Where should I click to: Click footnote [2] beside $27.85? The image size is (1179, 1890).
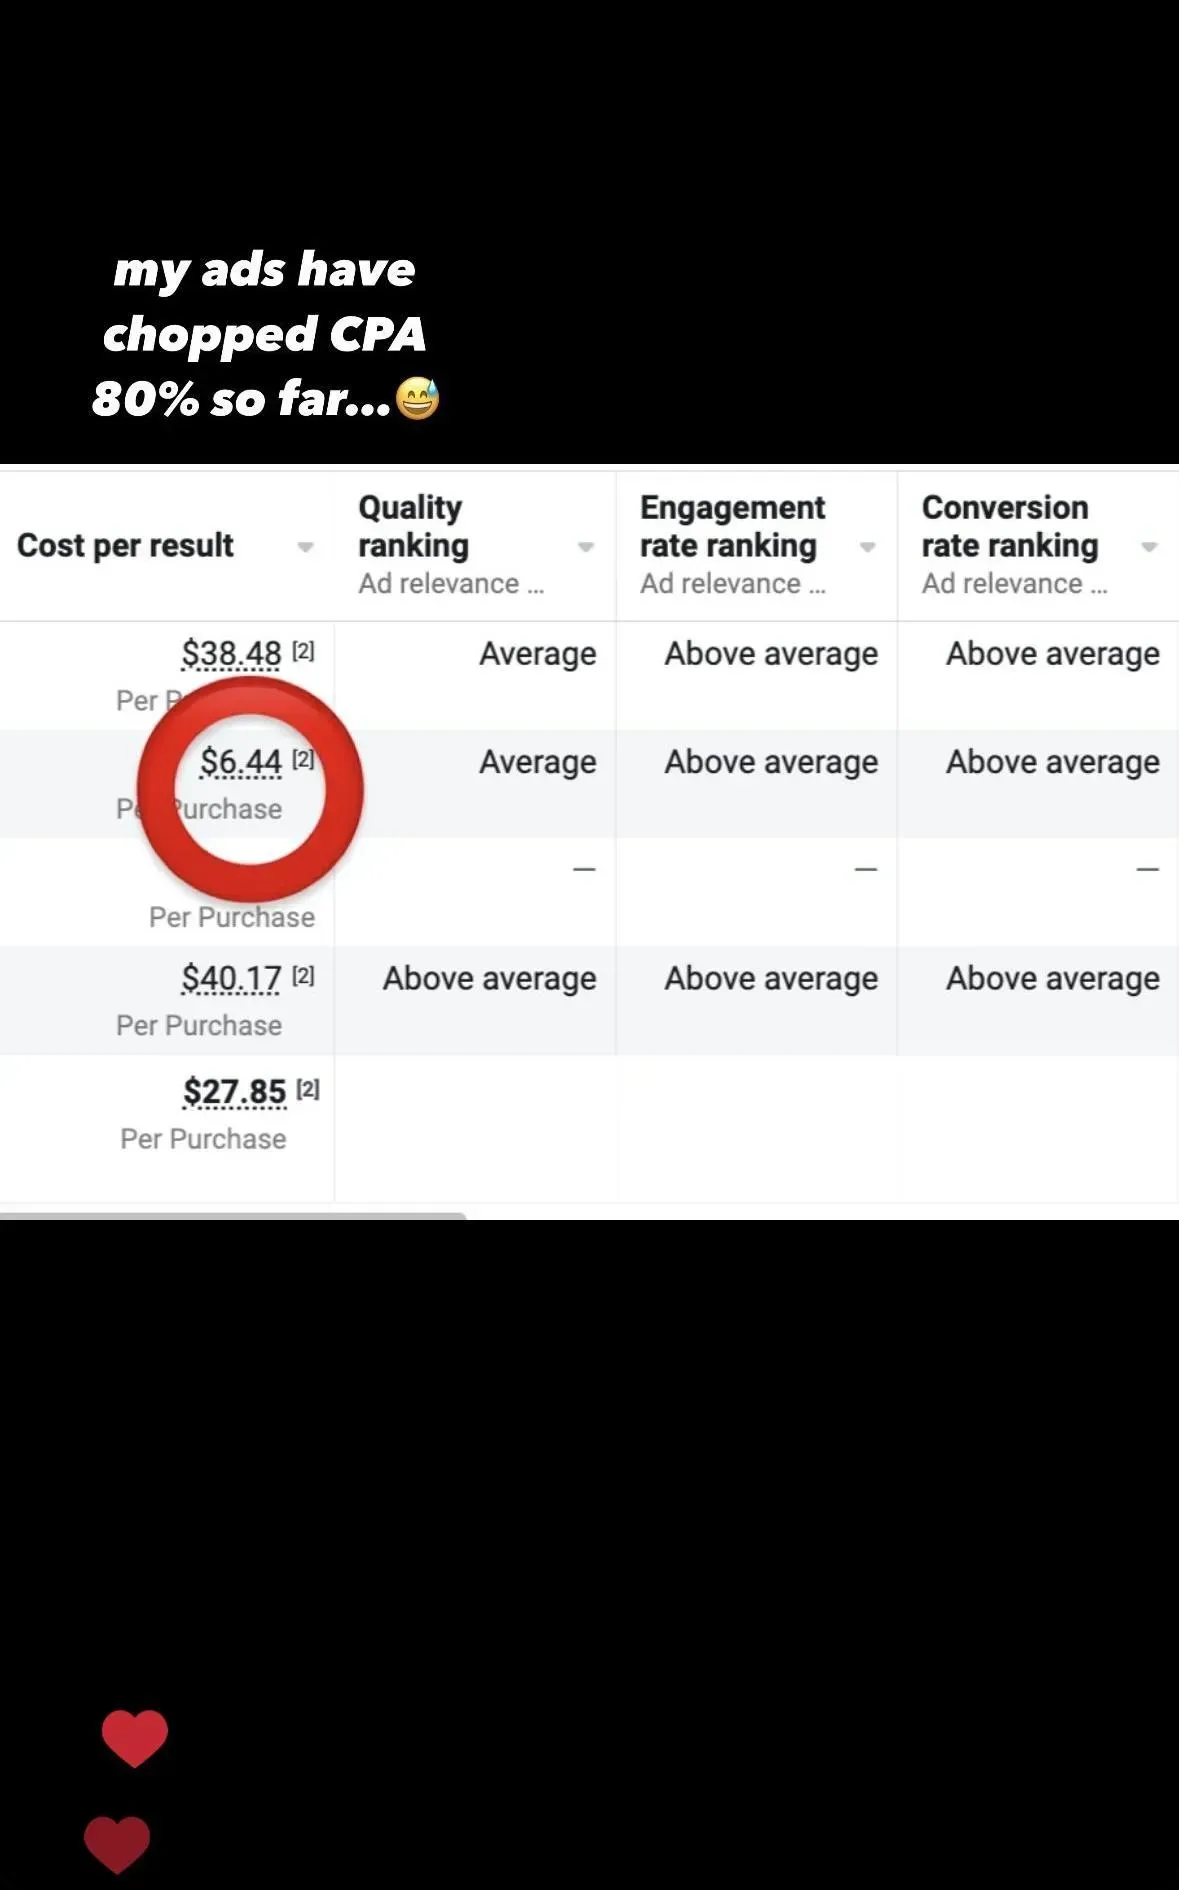pyautogui.click(x=308, y=1088)
